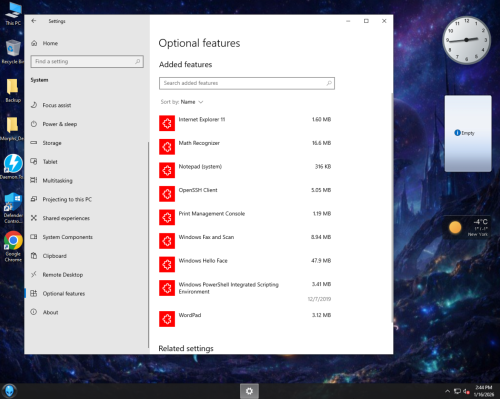This screenshot has width=500, height=399.
Task: Open System Components page
Action: point(86,237)
